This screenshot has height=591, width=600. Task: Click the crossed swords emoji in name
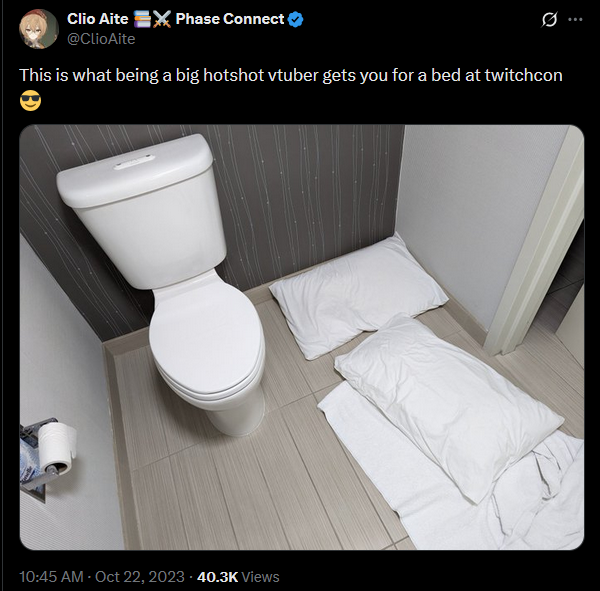[161, 19]
